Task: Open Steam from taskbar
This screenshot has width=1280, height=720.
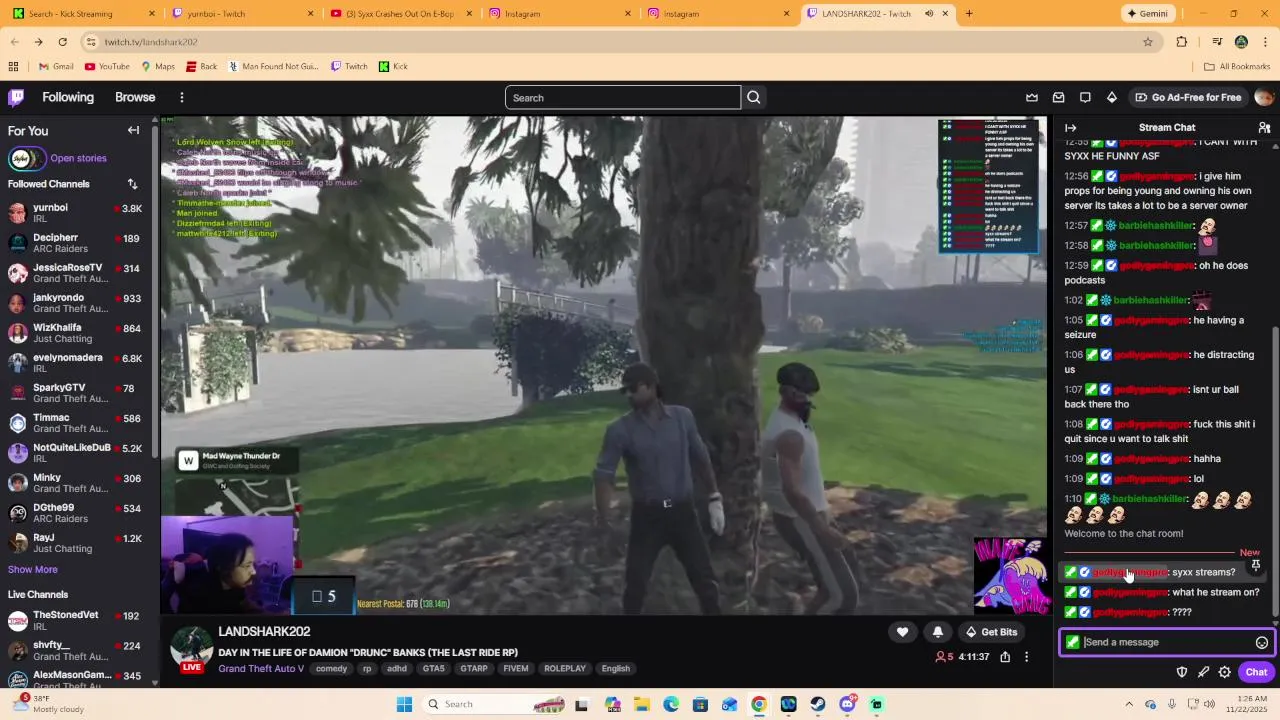Action: 818,704
